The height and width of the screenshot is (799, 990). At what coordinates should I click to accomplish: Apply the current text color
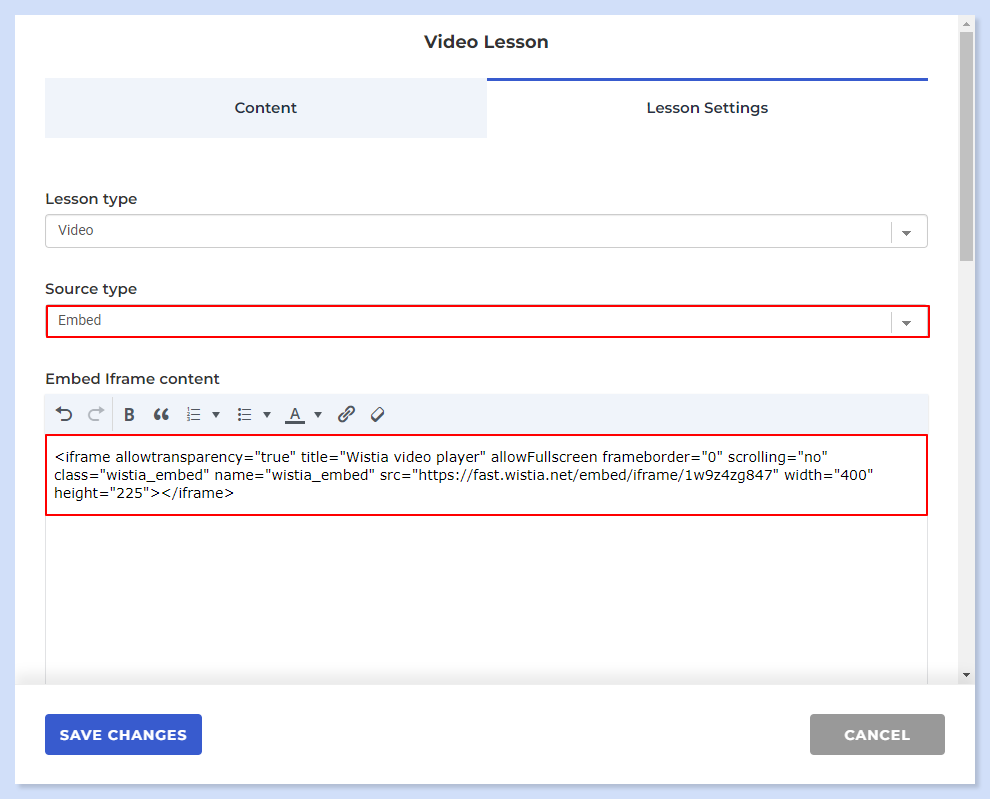click(295, 414)
